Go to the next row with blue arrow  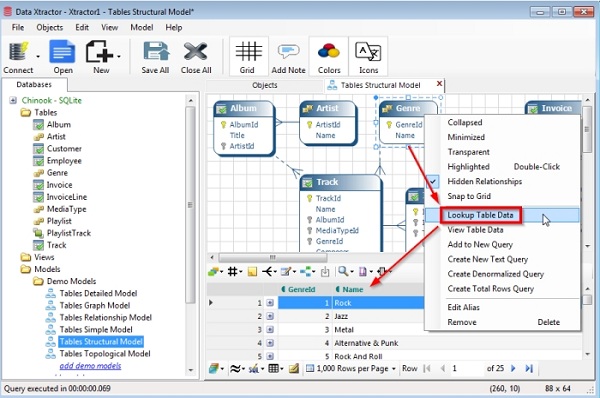point(513,369)
